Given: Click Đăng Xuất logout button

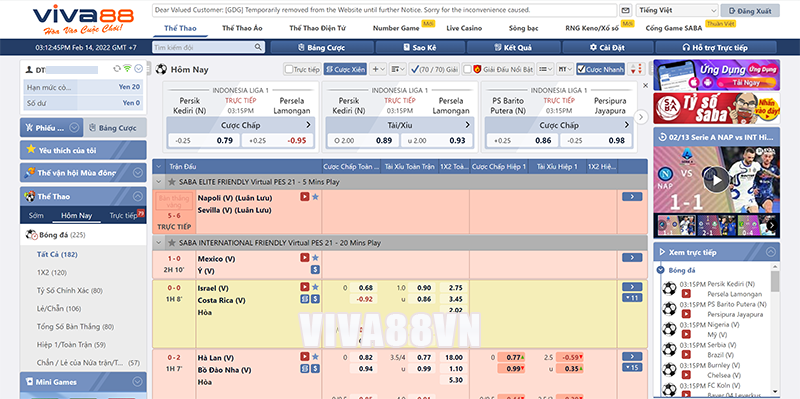Looking at the screenshot, I should tap(750, 11).
